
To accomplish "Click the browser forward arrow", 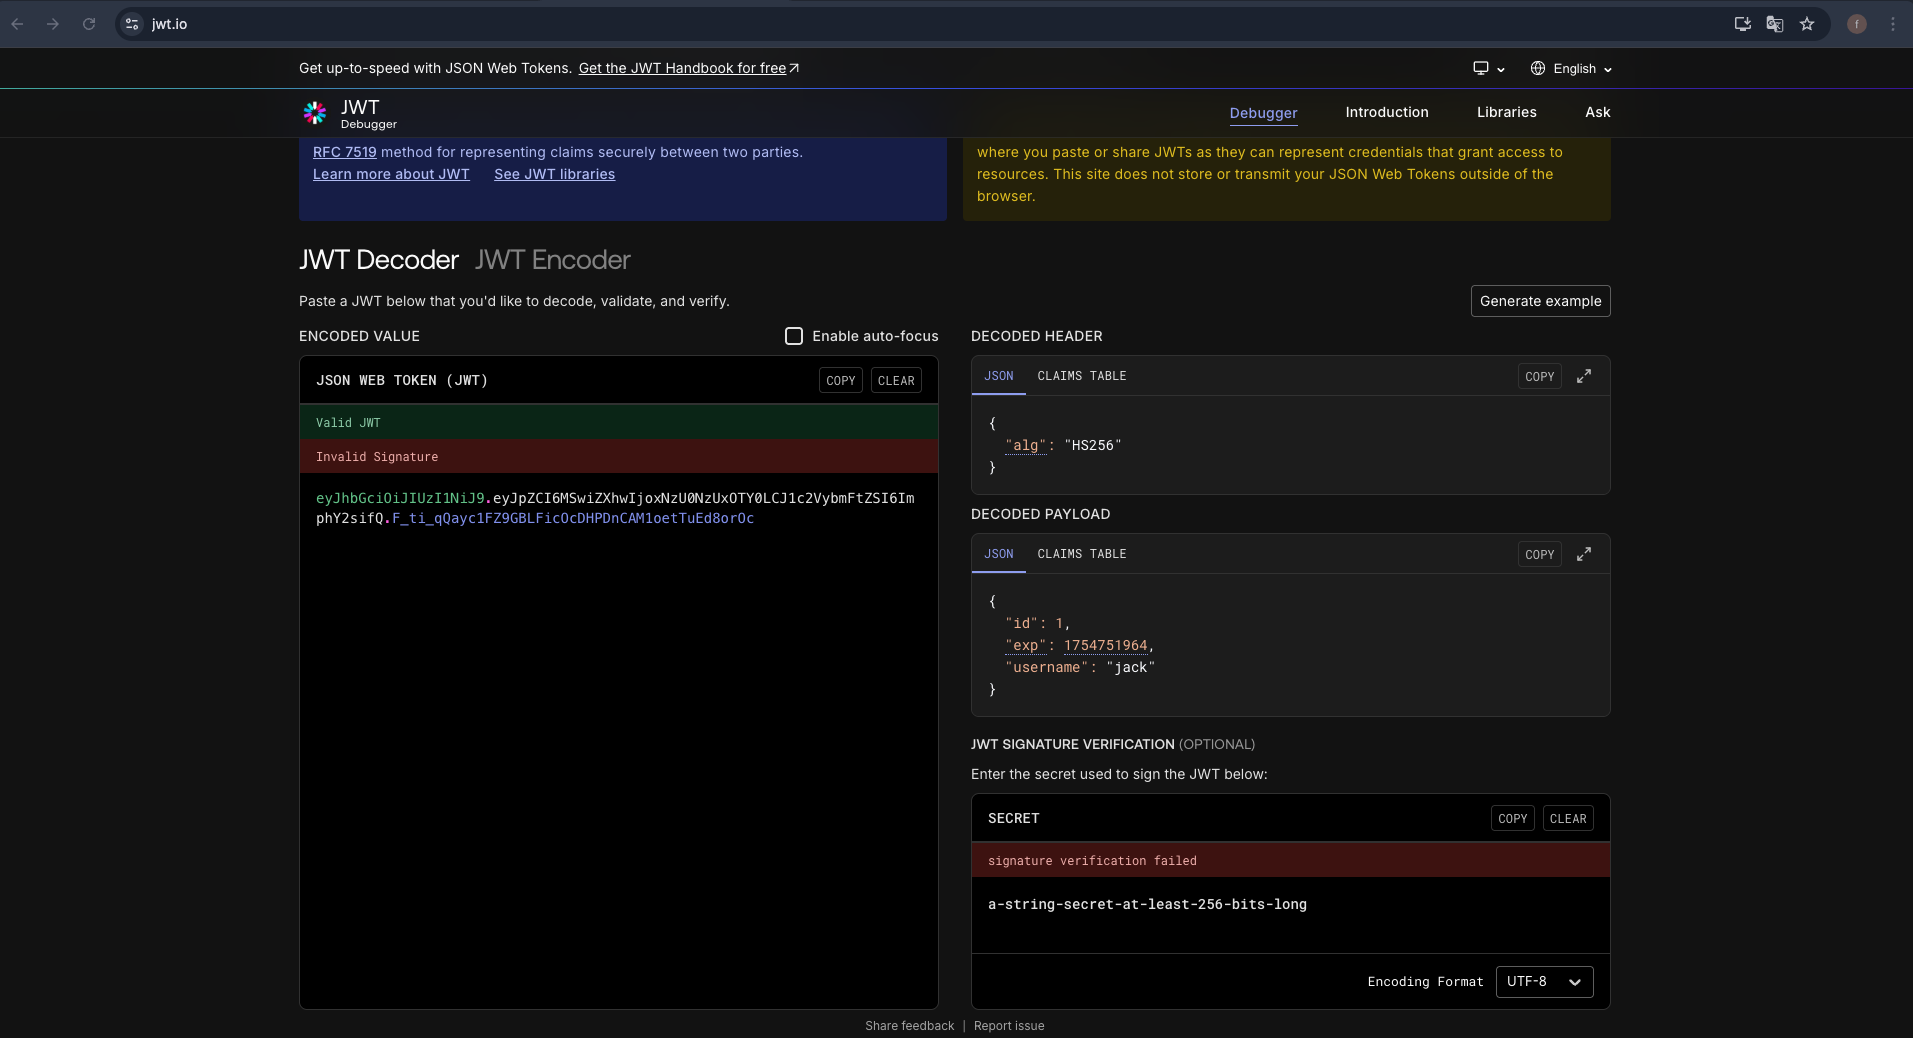I will 53,24.
